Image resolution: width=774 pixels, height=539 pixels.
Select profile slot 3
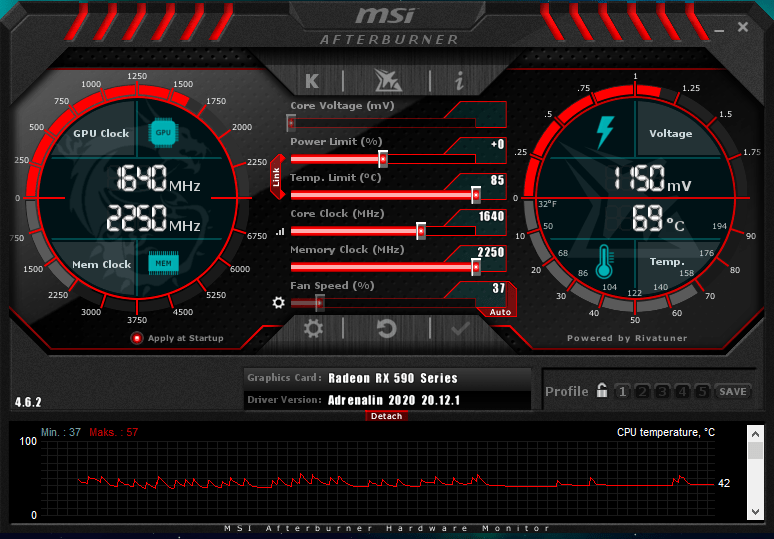pos(662,391)
